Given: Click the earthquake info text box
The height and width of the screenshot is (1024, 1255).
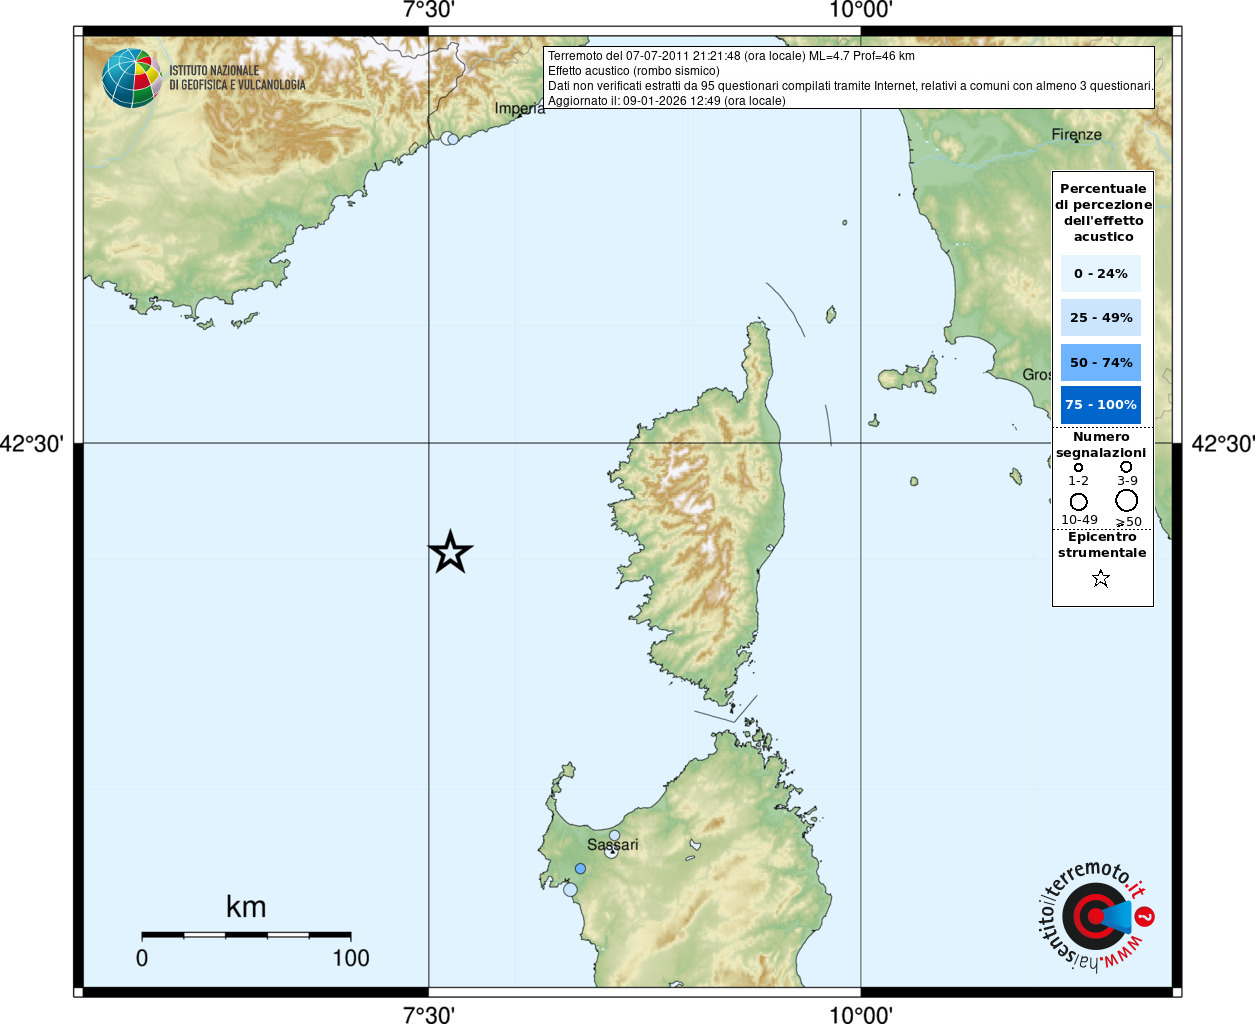Looking at the screenshot, I should click(849, 78).
